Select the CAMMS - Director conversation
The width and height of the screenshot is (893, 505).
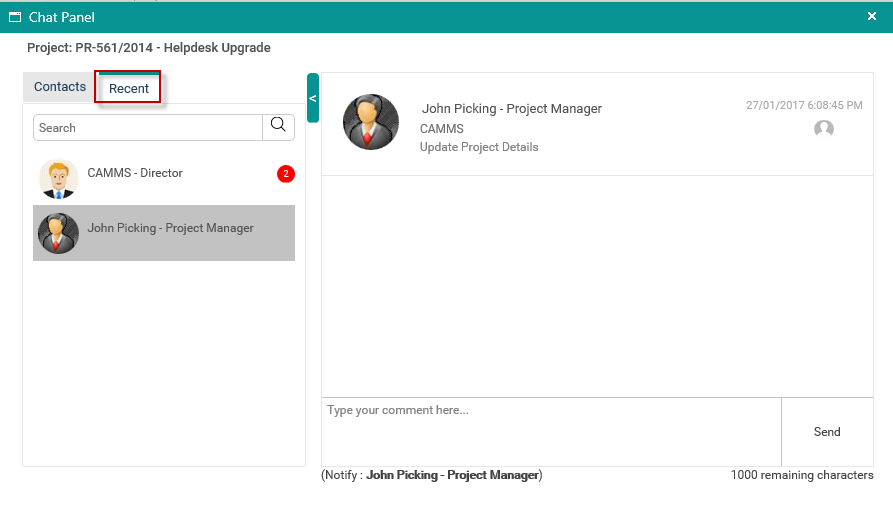[164, 178]
